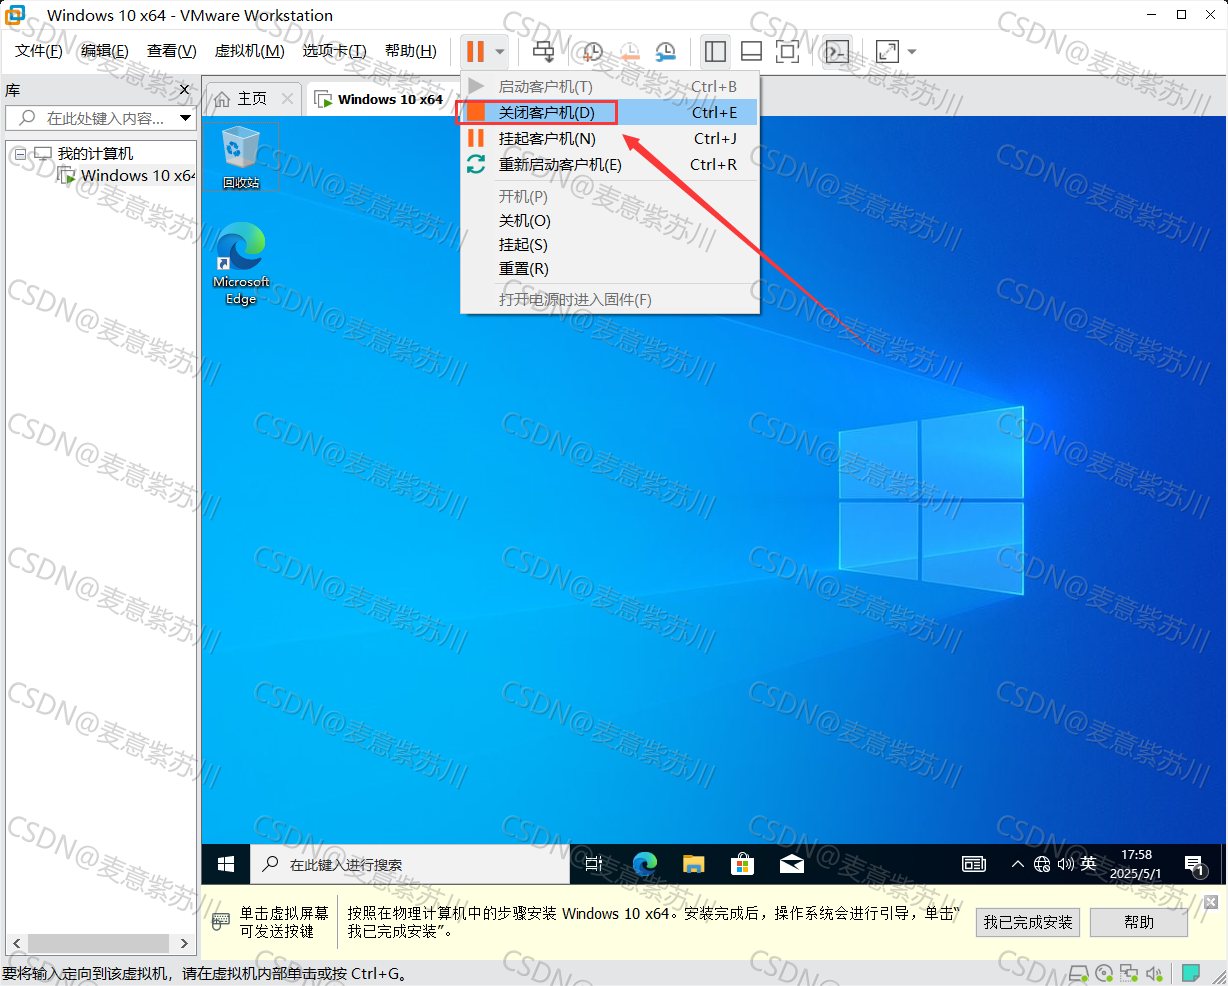1228x986 pixels.
Task: Click the teal message log icon
Action: [1190, 973]
